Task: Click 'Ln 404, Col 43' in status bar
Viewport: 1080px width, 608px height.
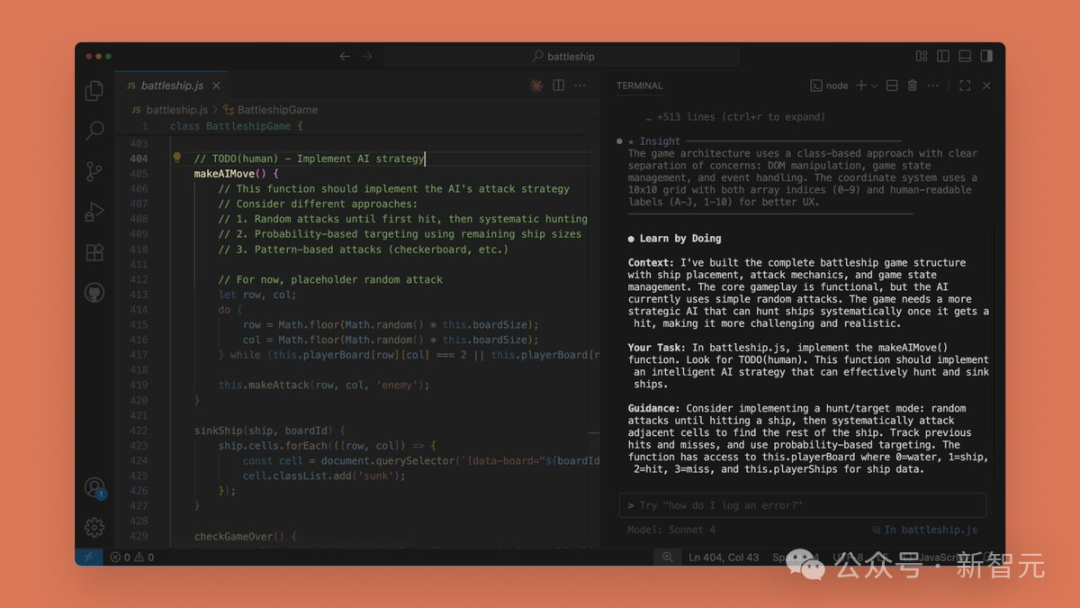Action: tap(723, 557)
